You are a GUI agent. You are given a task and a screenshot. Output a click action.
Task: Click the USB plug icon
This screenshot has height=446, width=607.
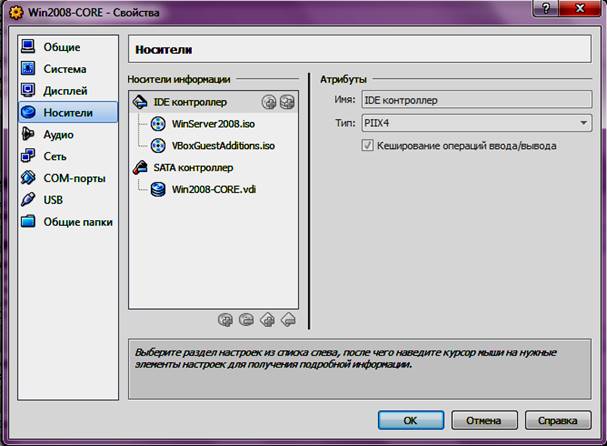point(28,199)
